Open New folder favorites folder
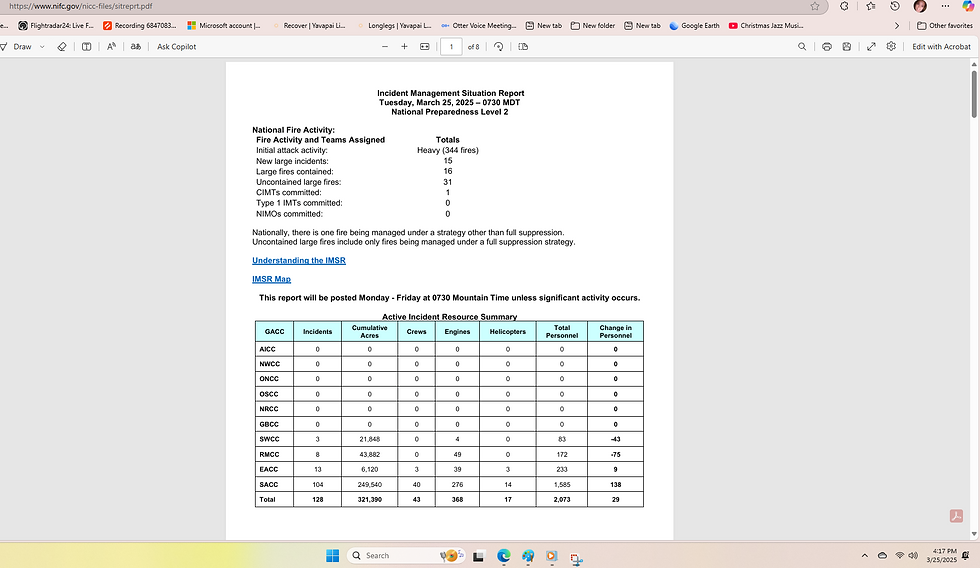Viewport: 980px width, 568px height. pyautogui.click(x=592, y=26)
